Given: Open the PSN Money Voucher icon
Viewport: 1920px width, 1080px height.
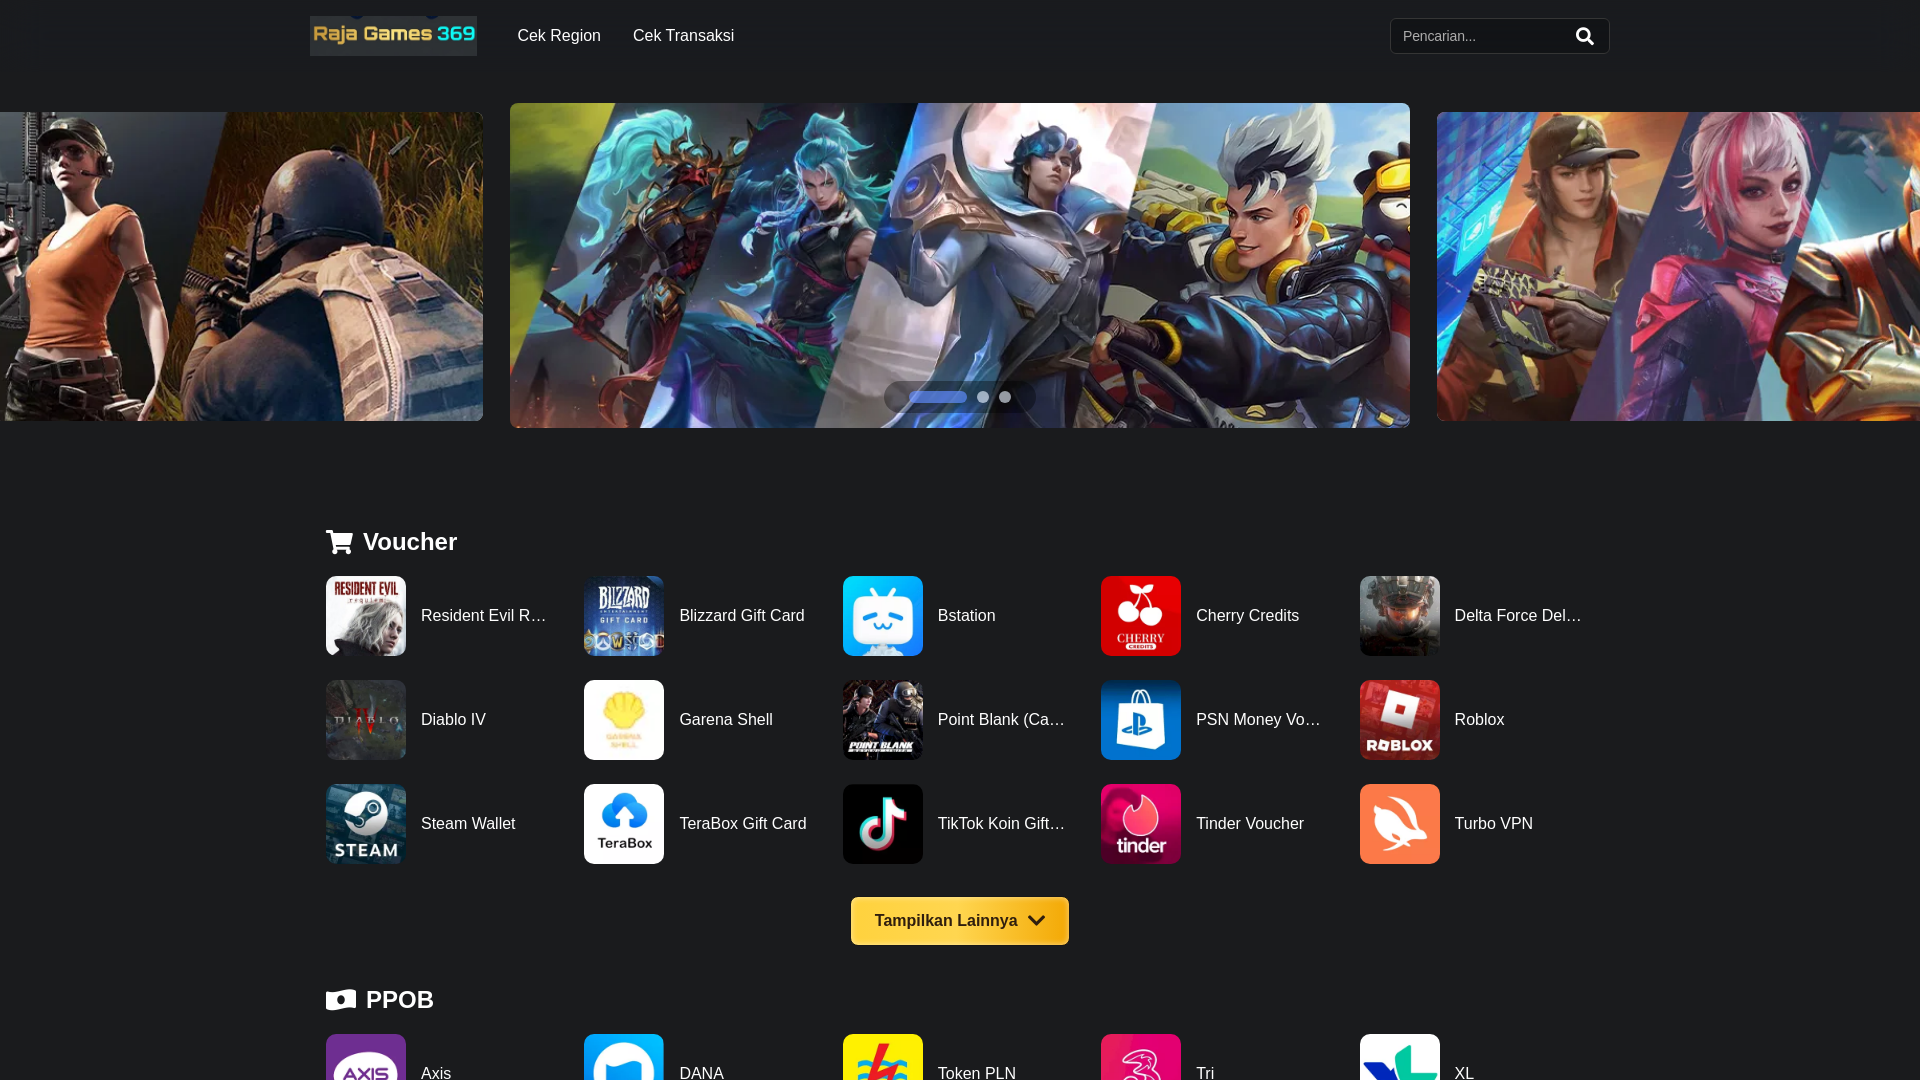Looking at the screenshot, I should coord(1140,720).
